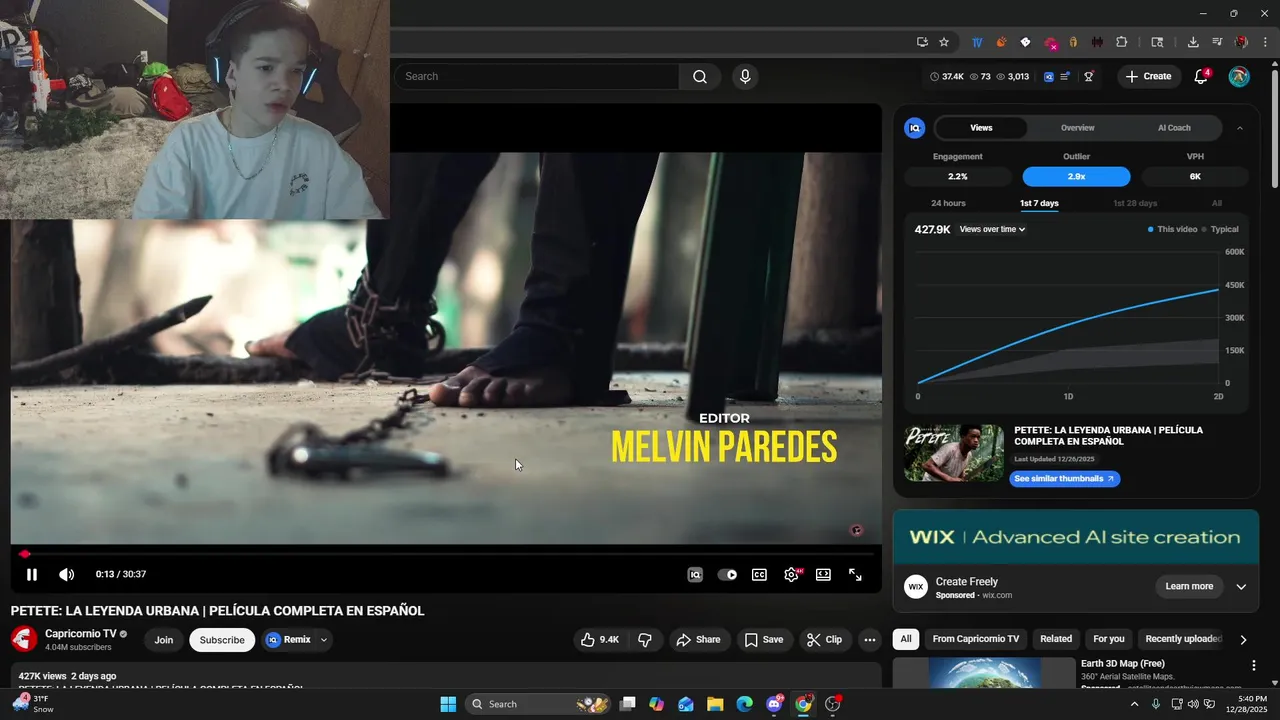
Task: Open the media control icon in toolbar
Action: [1217, 42]
